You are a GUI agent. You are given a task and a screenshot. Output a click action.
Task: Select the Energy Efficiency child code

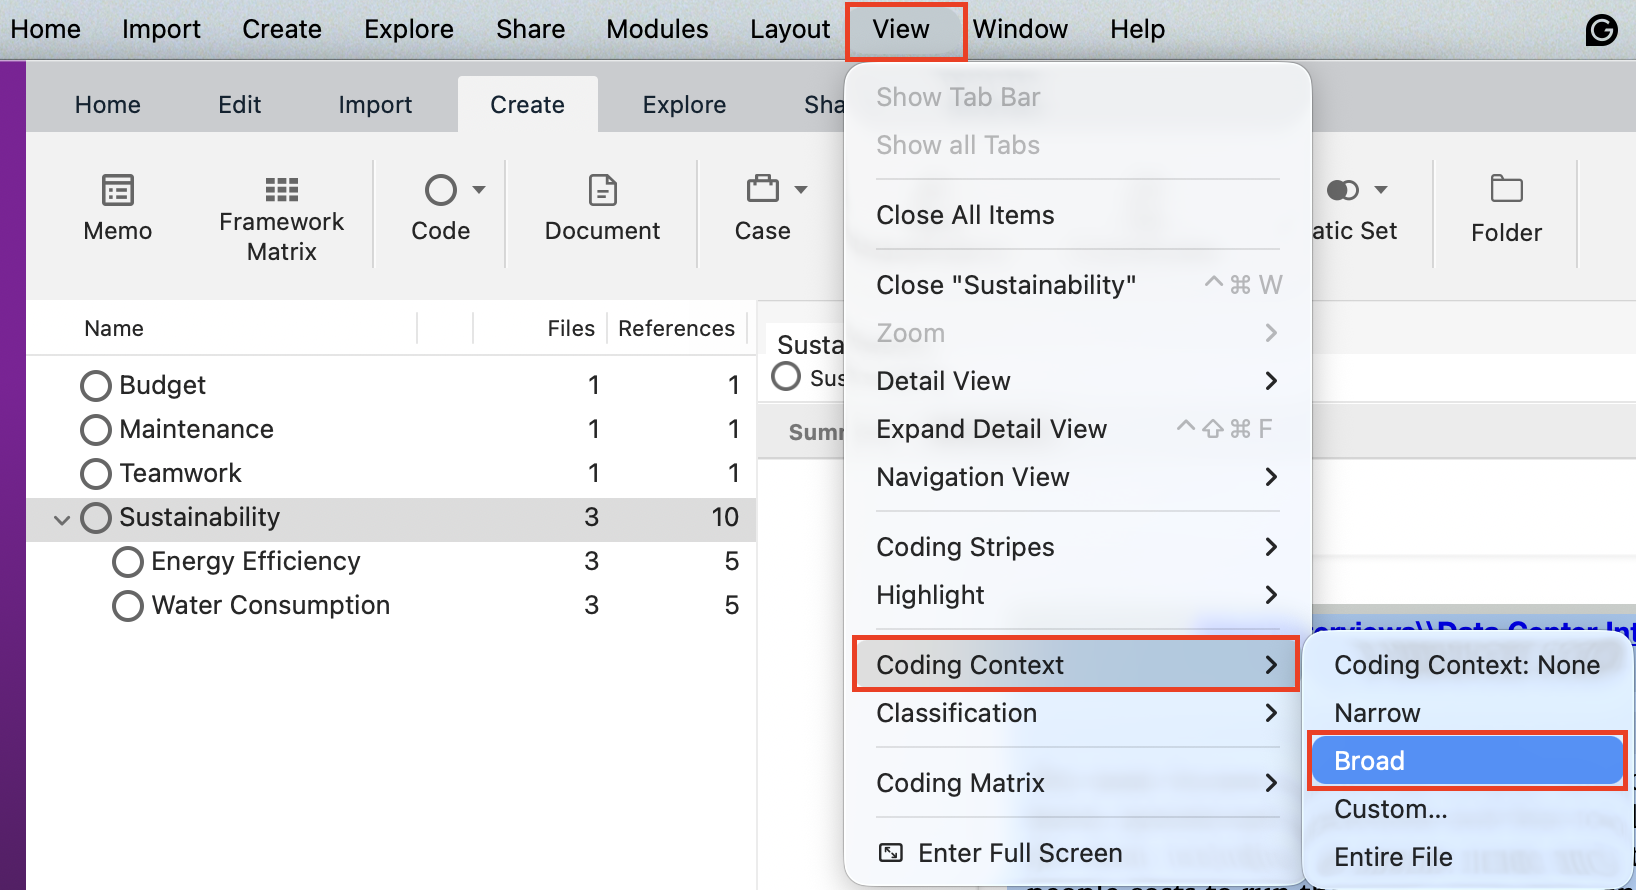pyautogui.click(x=391, y=561)
